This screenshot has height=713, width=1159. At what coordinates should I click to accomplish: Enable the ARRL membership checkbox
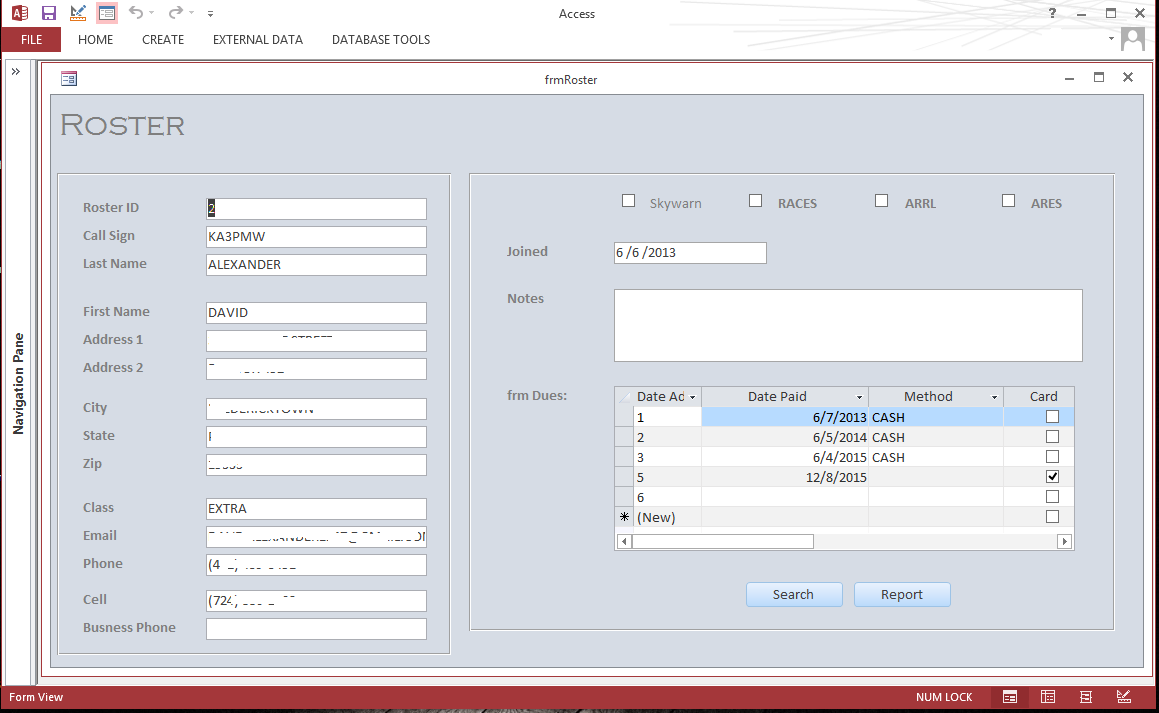click(881, 201)
